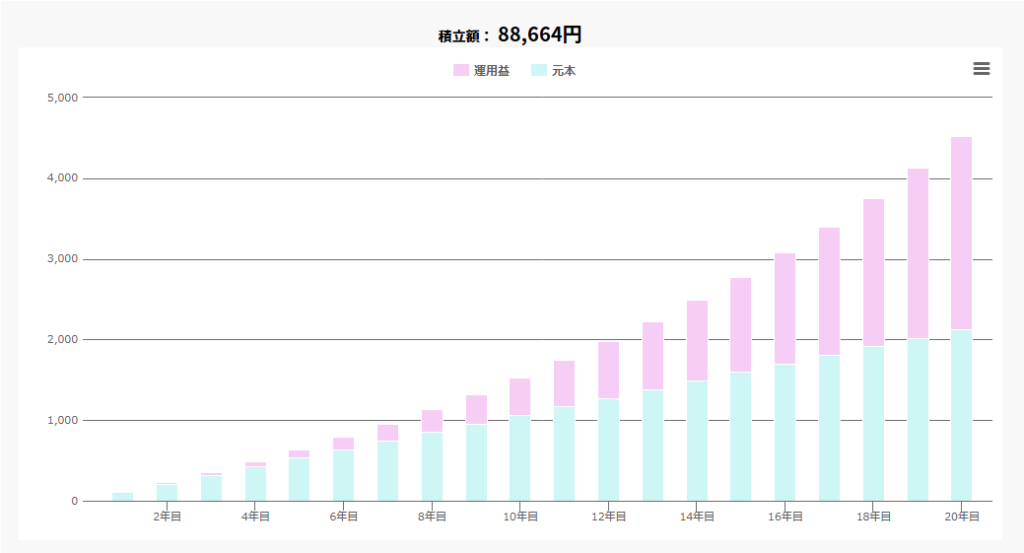Click the pink bar segment at 14年目

pos(697,340)
